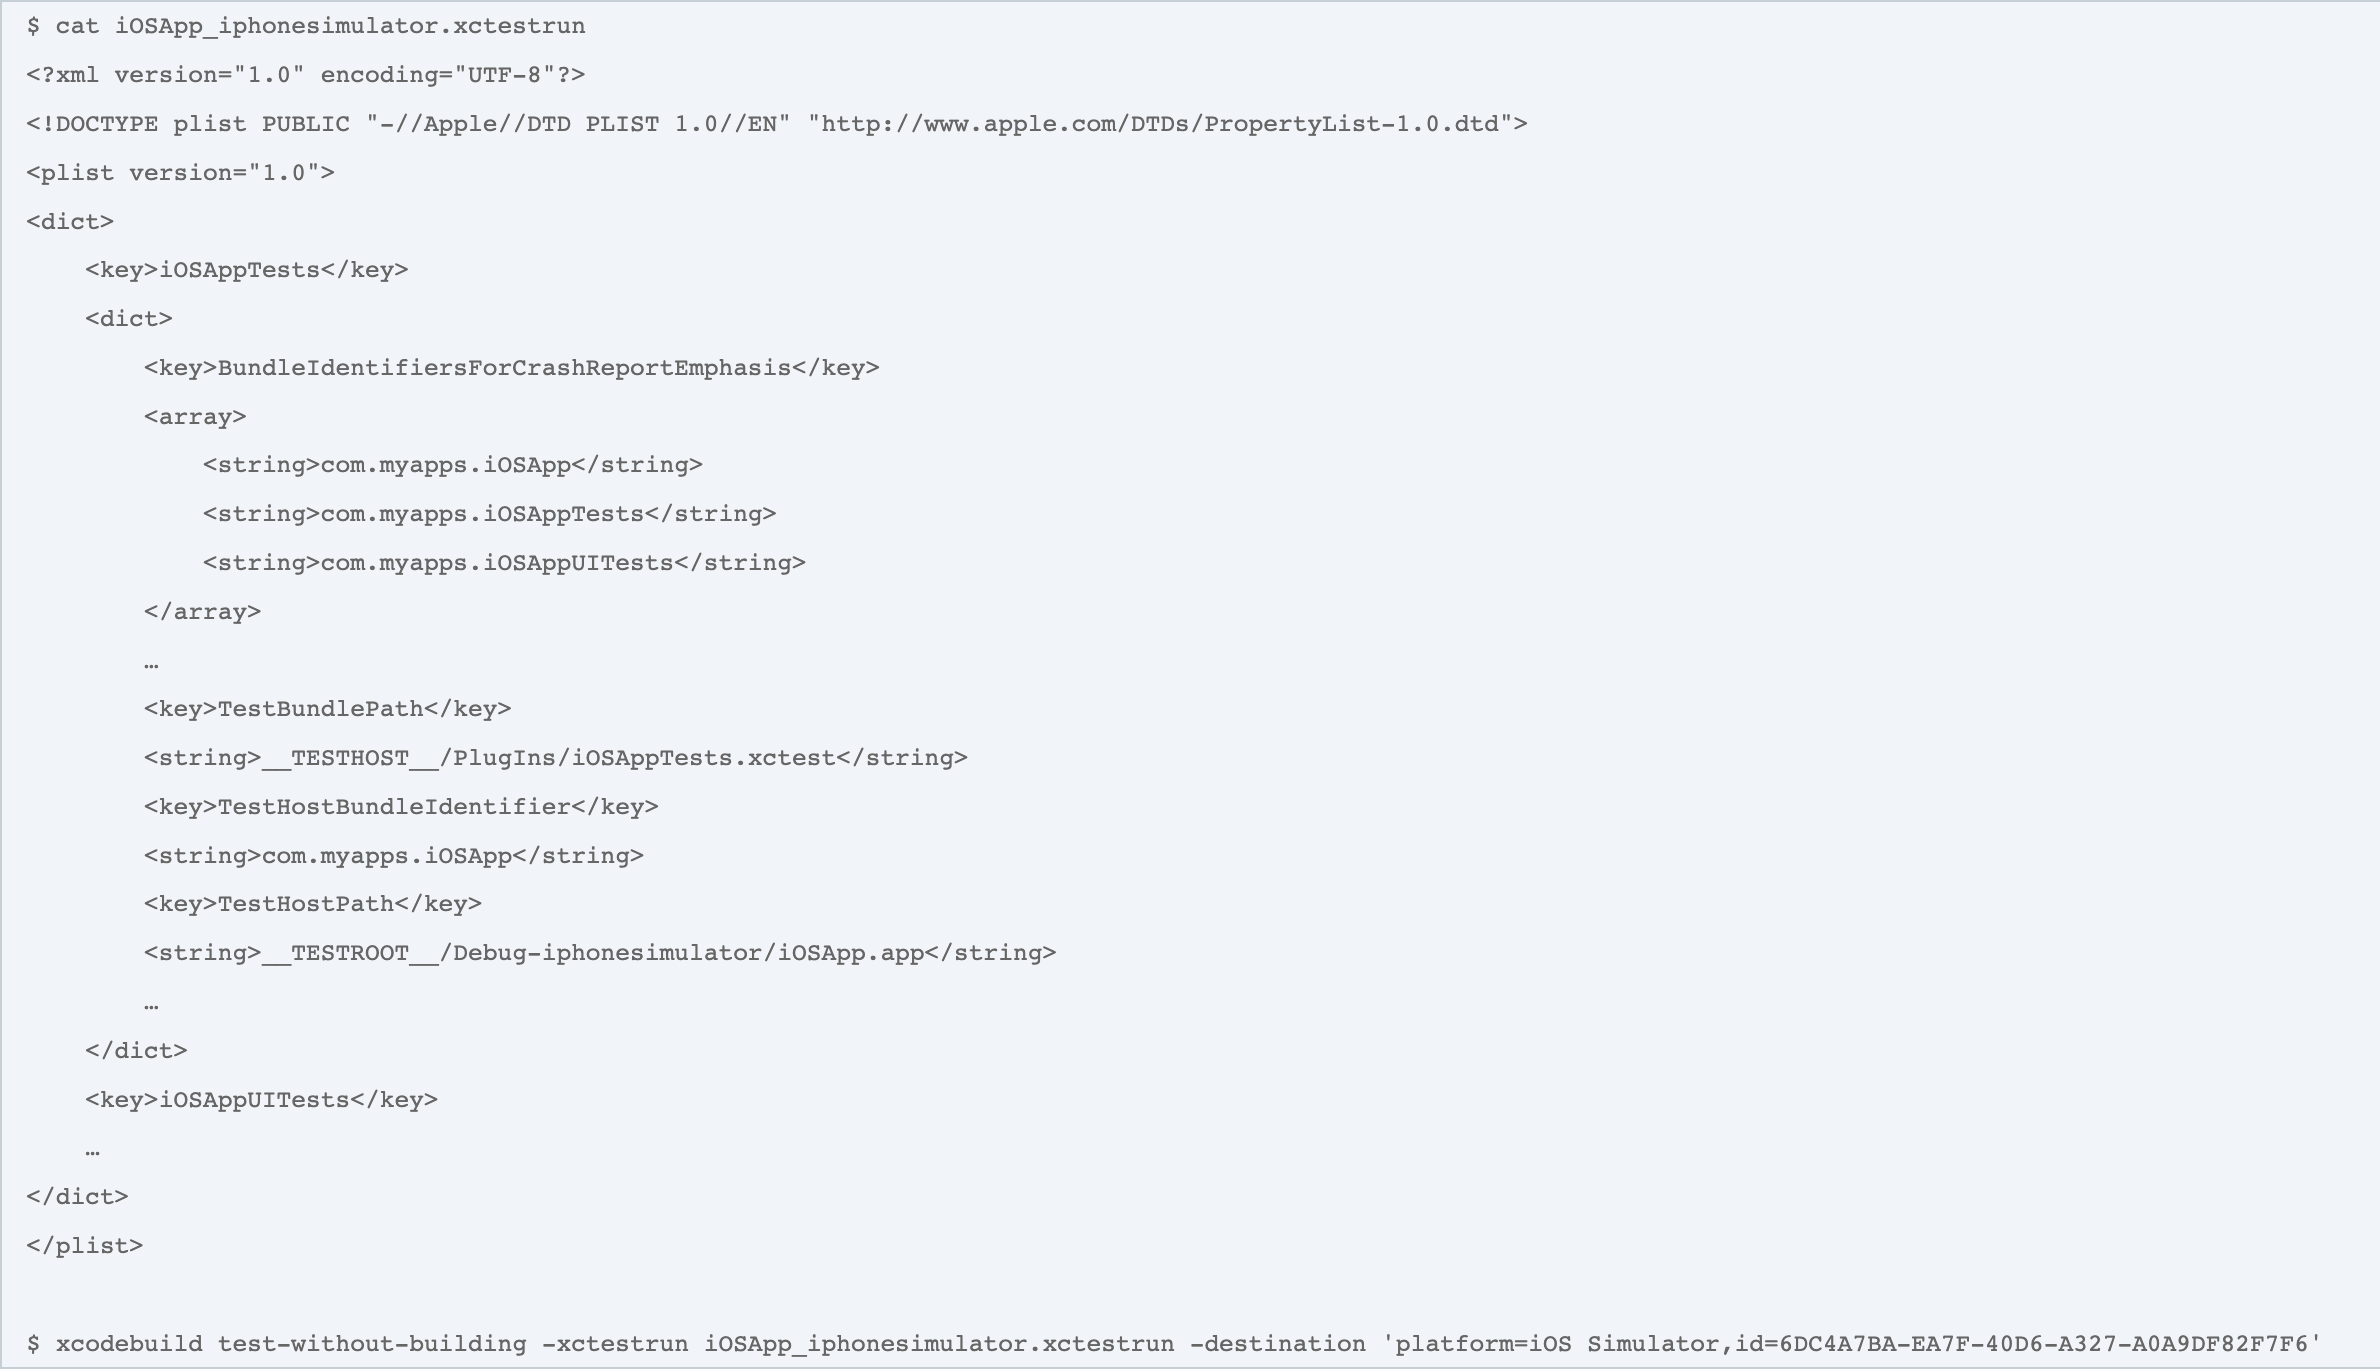This screenshot has width=2380, height=1370.
Task: Click the TestHostBundleIdentifier key line
Action: click(x=402, y=807)
